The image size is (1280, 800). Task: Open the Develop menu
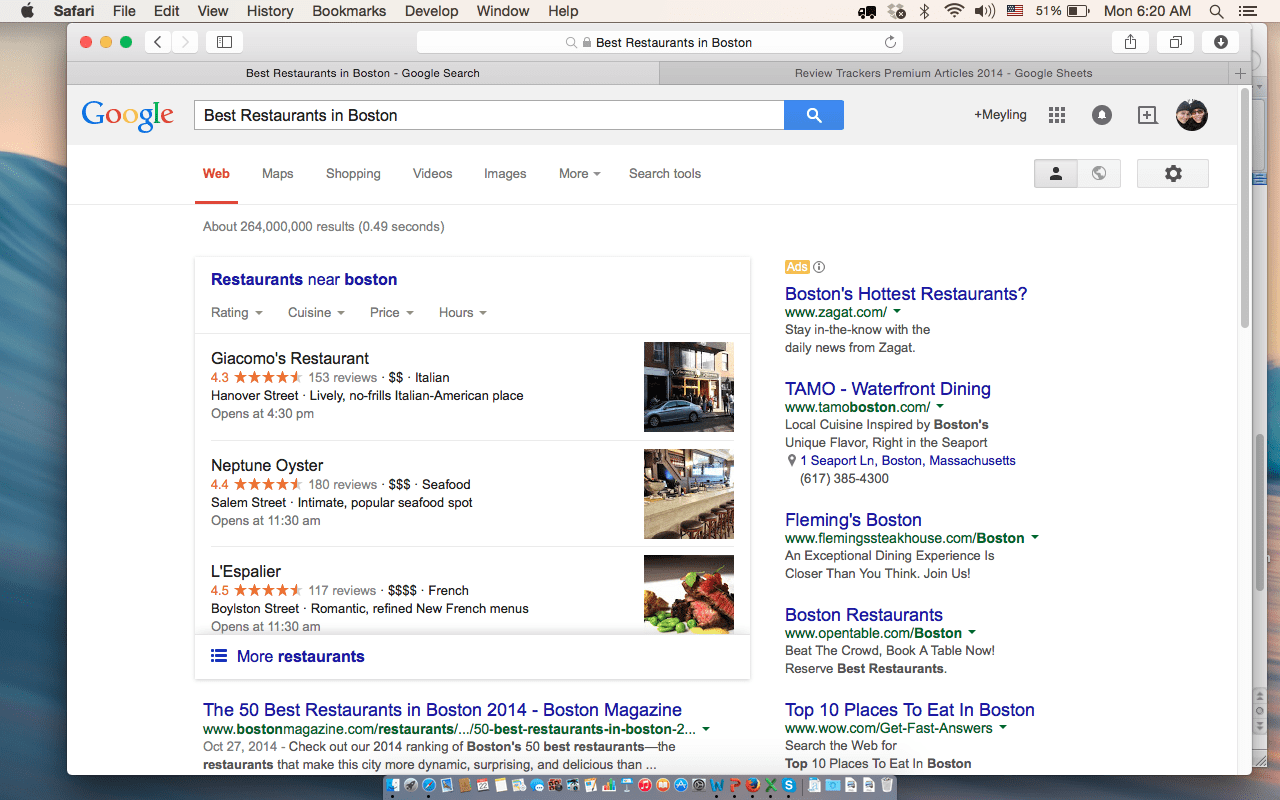point(431,11)
